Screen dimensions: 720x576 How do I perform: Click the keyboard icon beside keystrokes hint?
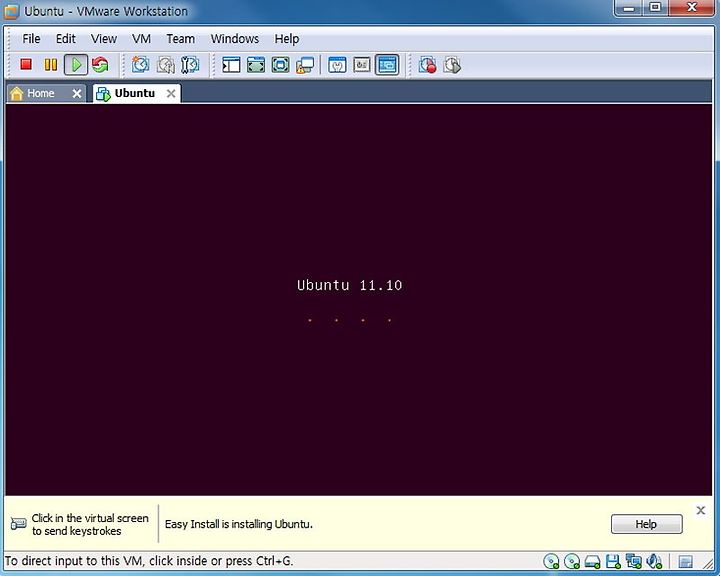[18, 524]
